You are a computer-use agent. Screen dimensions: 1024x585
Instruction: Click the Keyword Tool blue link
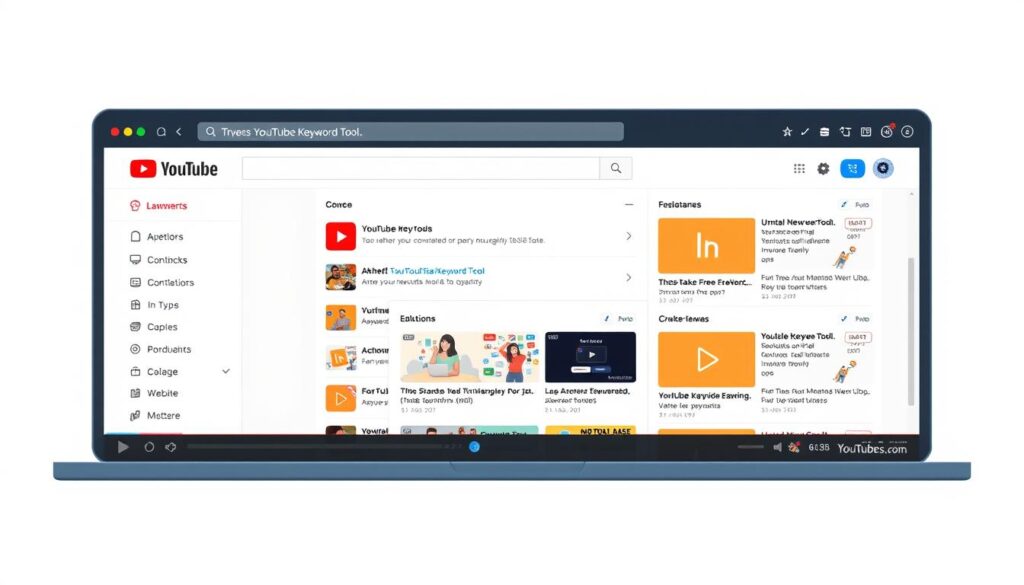pyautogui.click(x=437, y=270)
